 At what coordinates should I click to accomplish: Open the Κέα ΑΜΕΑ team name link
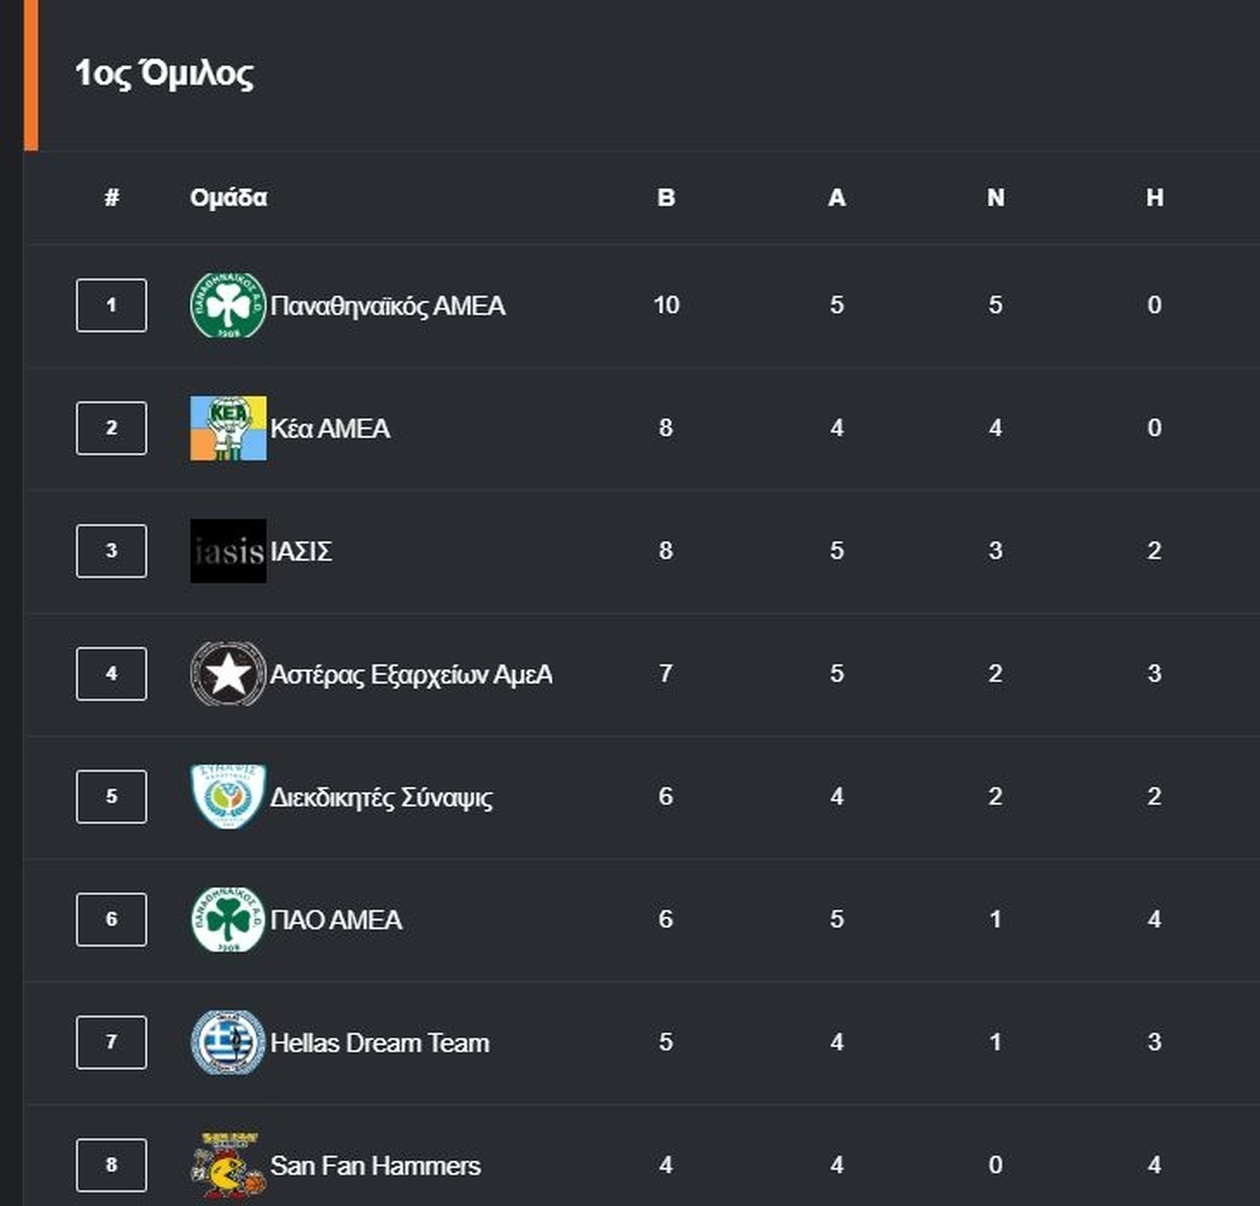(x=330, y=429)
